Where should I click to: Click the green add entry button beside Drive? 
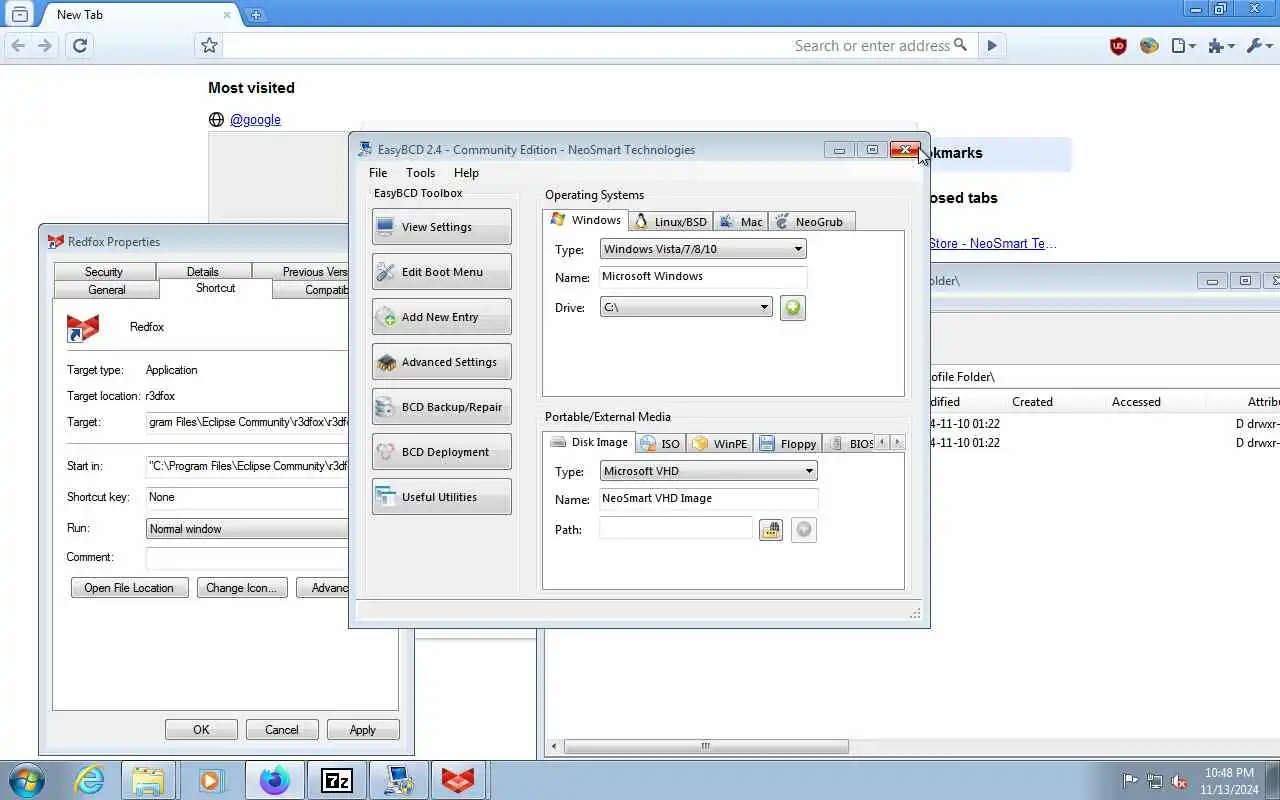click(792, 308)
